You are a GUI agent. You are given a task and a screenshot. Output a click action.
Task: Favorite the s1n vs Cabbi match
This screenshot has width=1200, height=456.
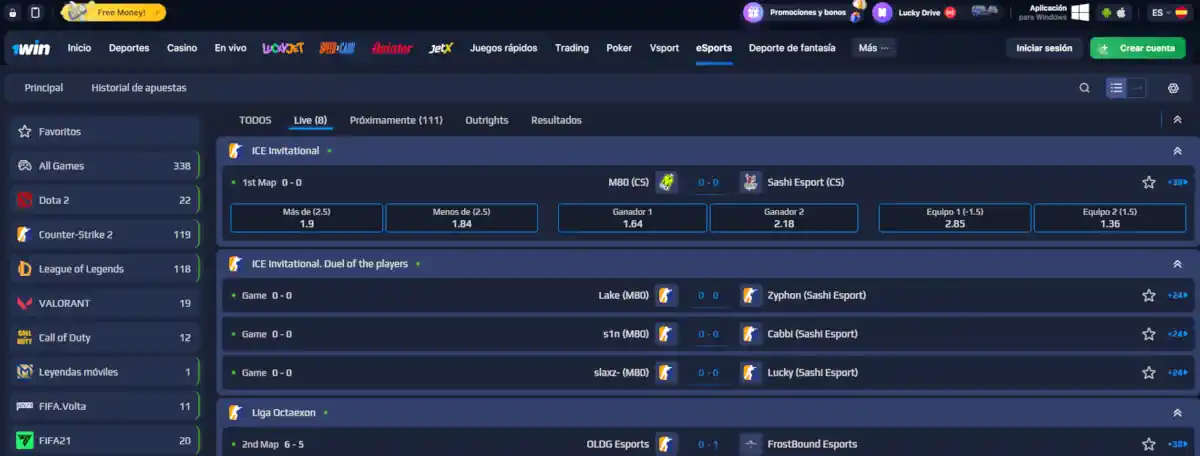[1149, 334]
